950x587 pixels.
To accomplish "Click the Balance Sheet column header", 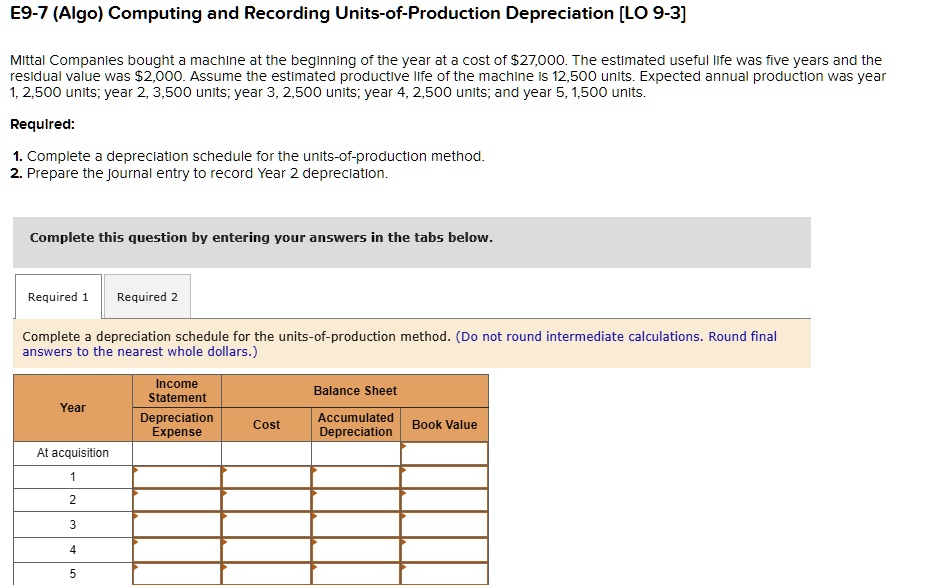I will click(353, 390).
